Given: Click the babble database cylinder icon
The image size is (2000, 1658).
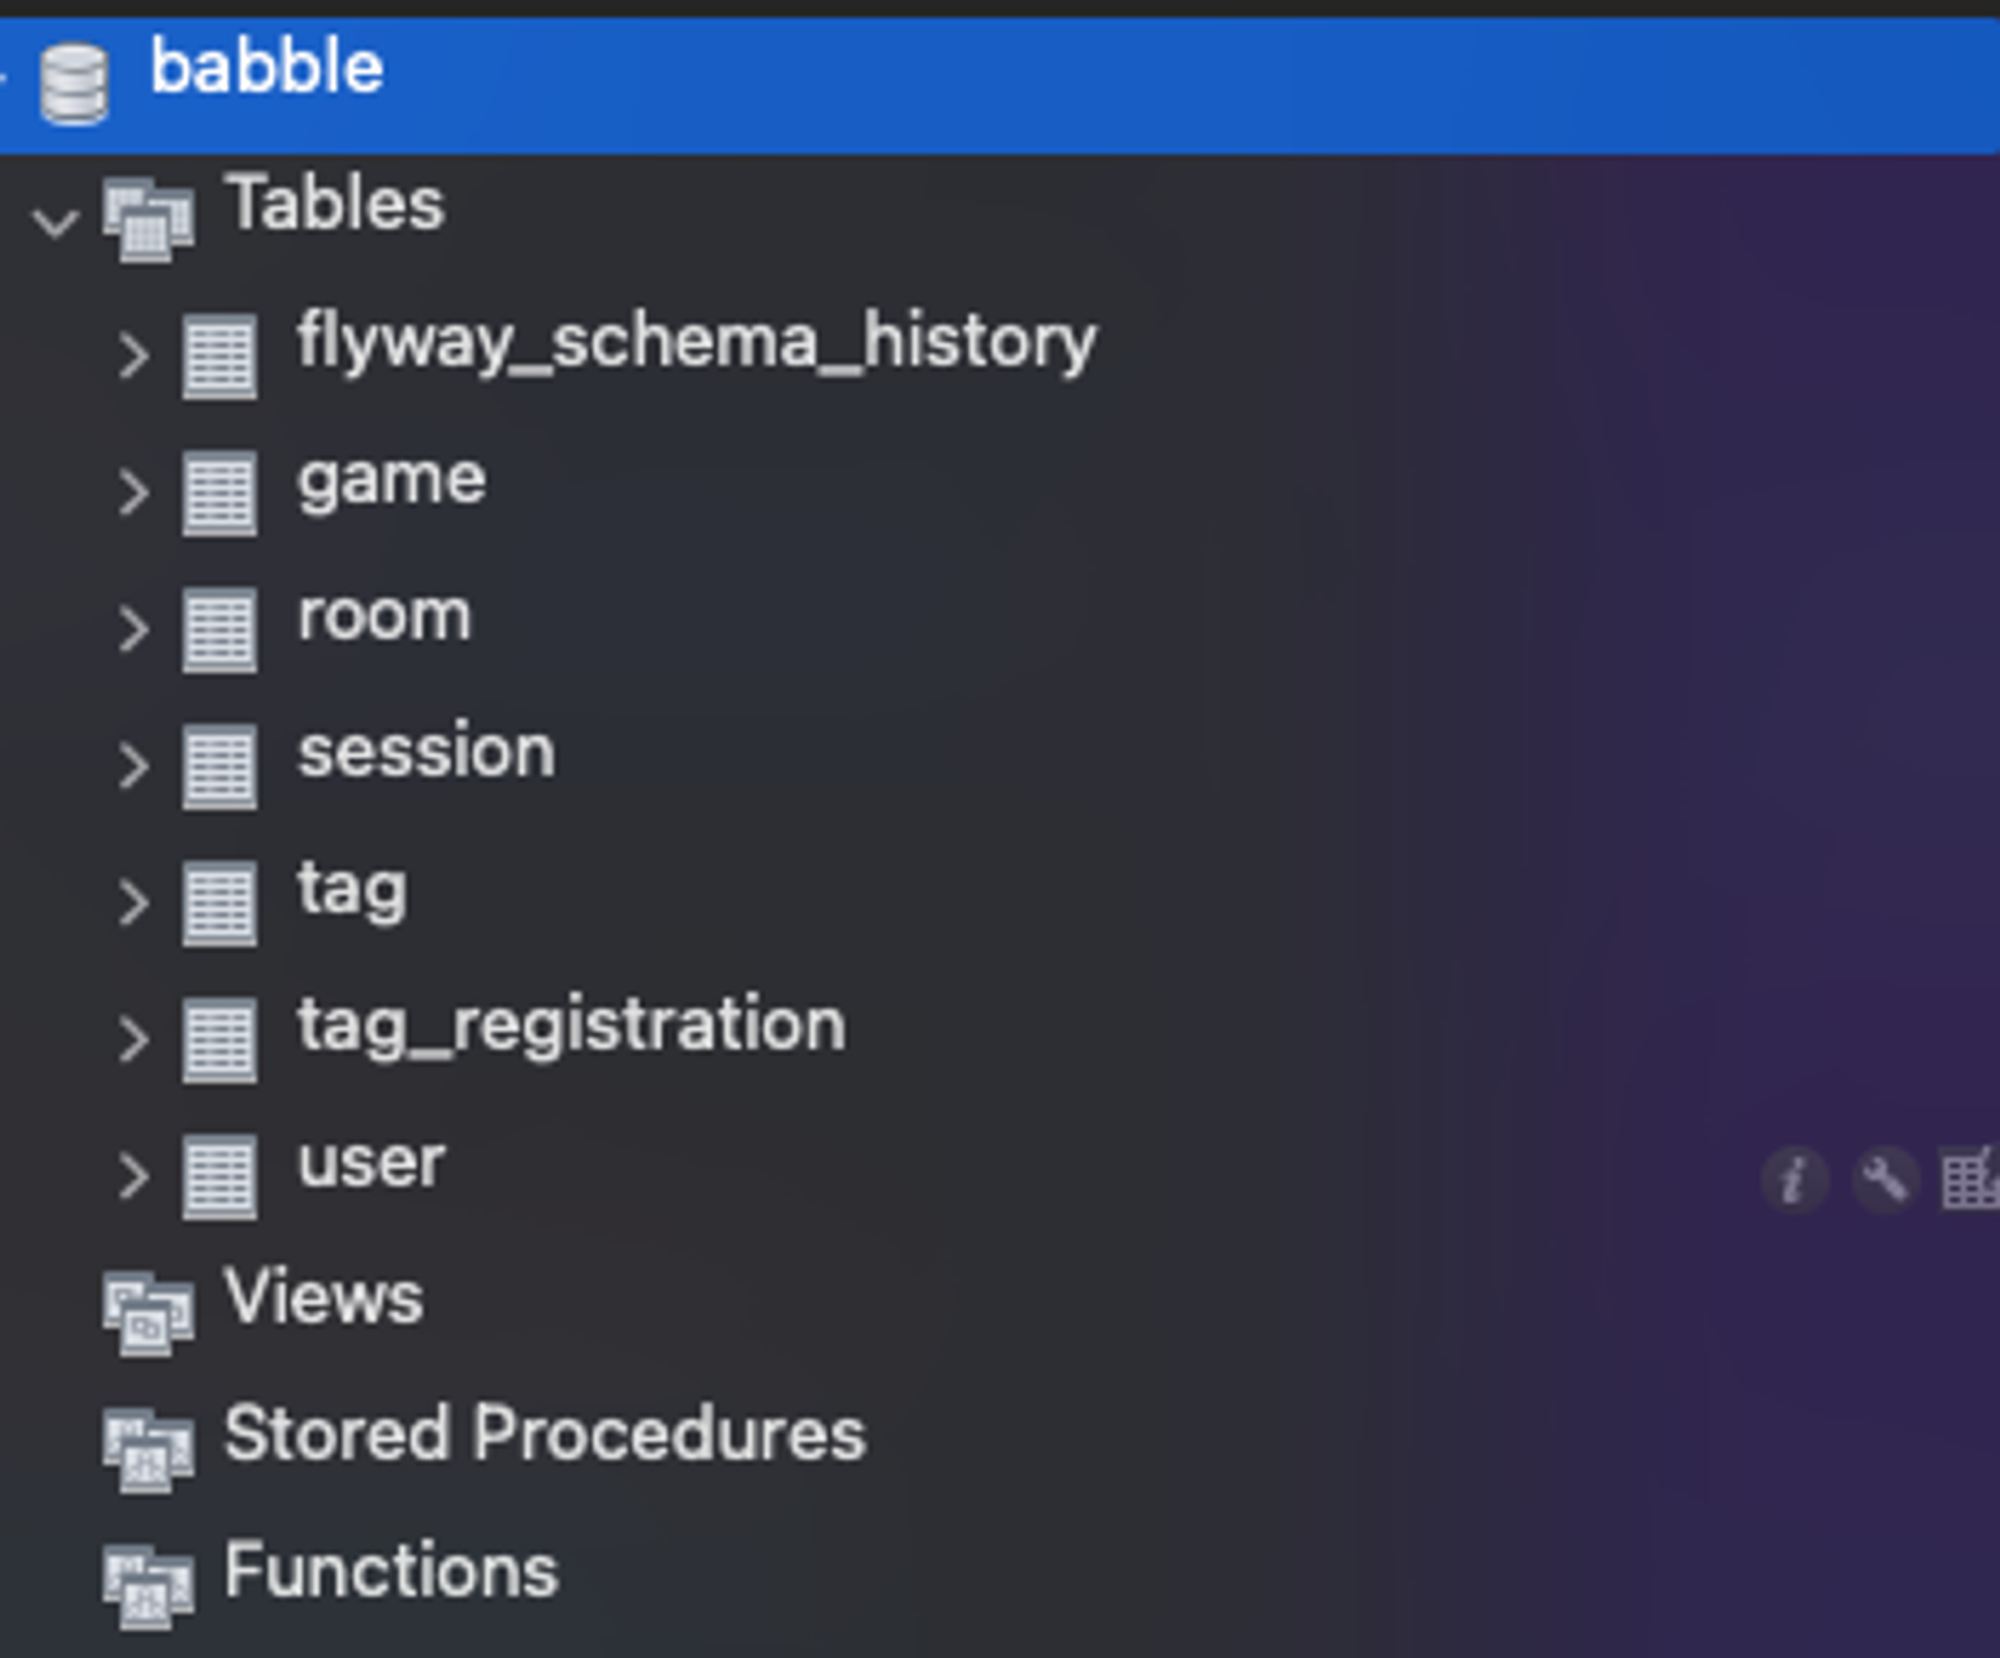Looking at the screenshot, I should pyautogui.click(x=74, y=85).
